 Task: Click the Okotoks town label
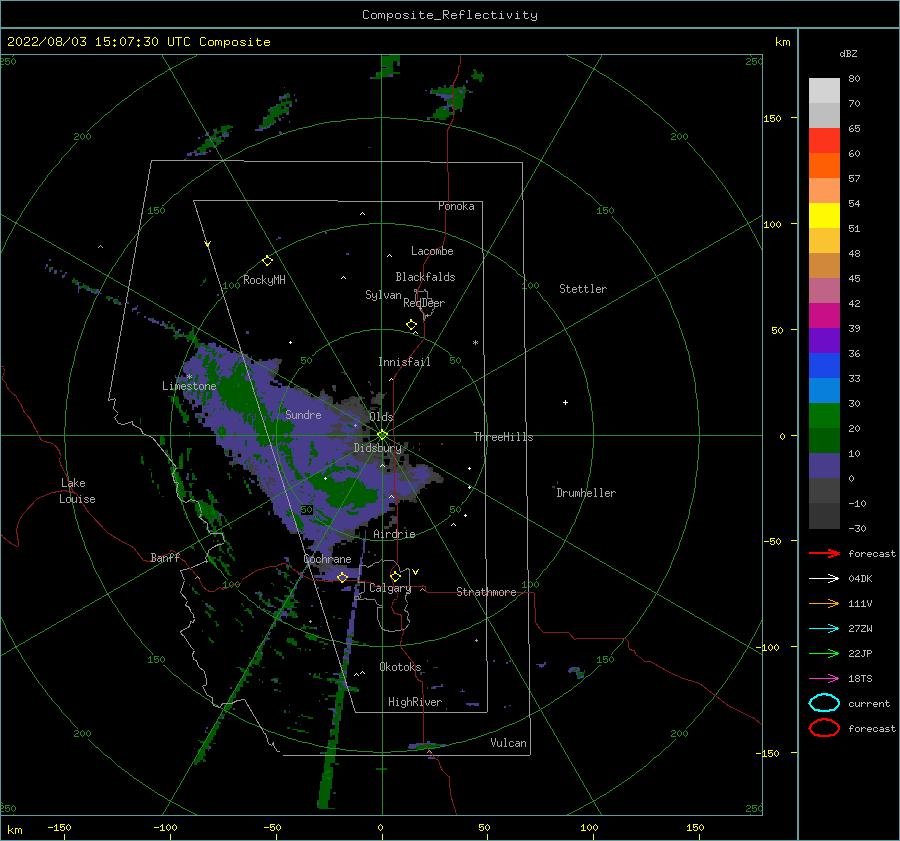coord(400,667)
